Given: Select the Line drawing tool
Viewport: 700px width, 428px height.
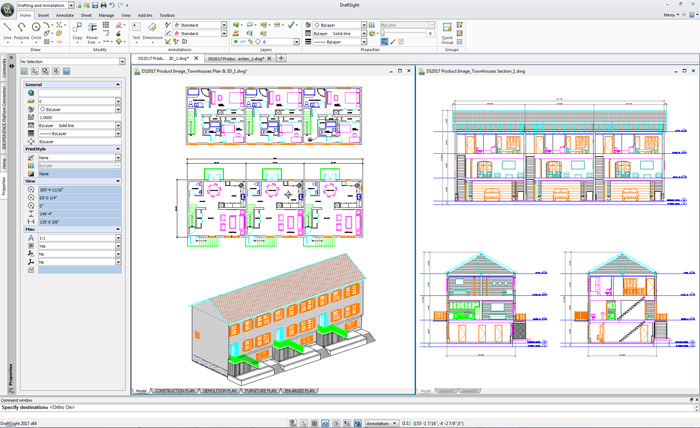Looking at the screenshot, I should 7,28.
